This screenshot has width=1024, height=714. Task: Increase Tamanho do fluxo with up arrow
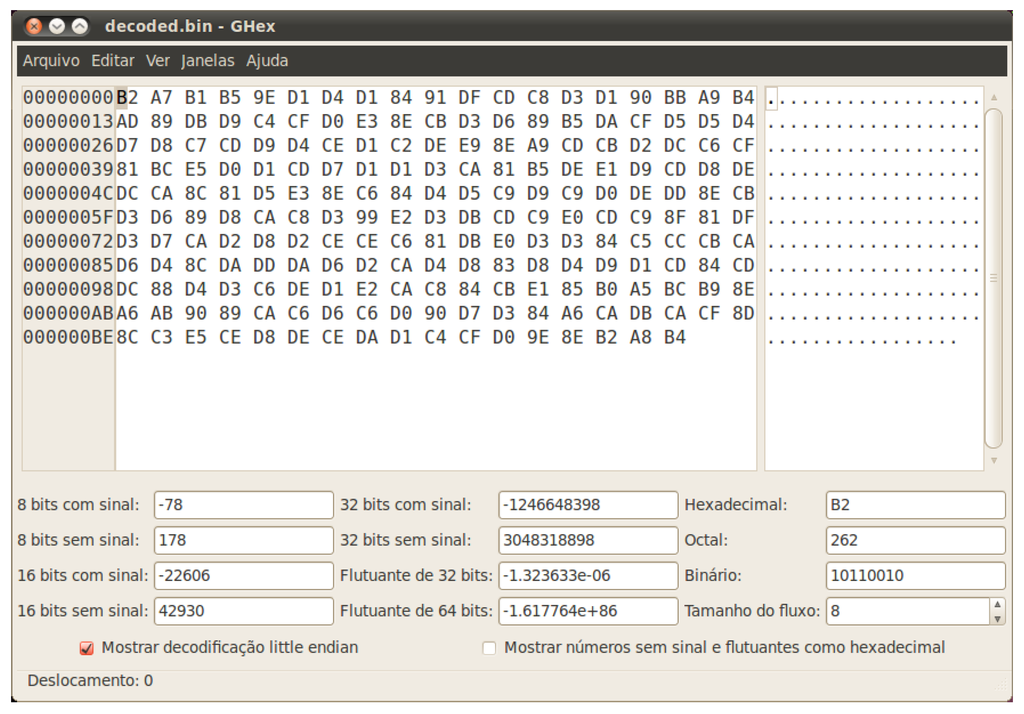[x=996, y=604]
